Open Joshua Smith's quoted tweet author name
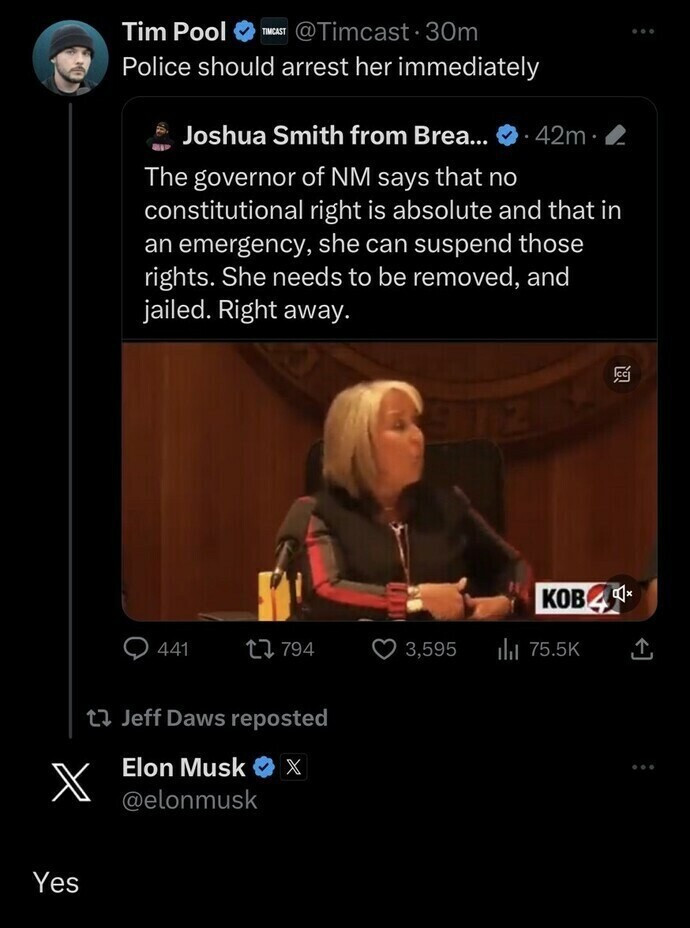The width and height of the screenshot is (690, 928). (335, 135)
